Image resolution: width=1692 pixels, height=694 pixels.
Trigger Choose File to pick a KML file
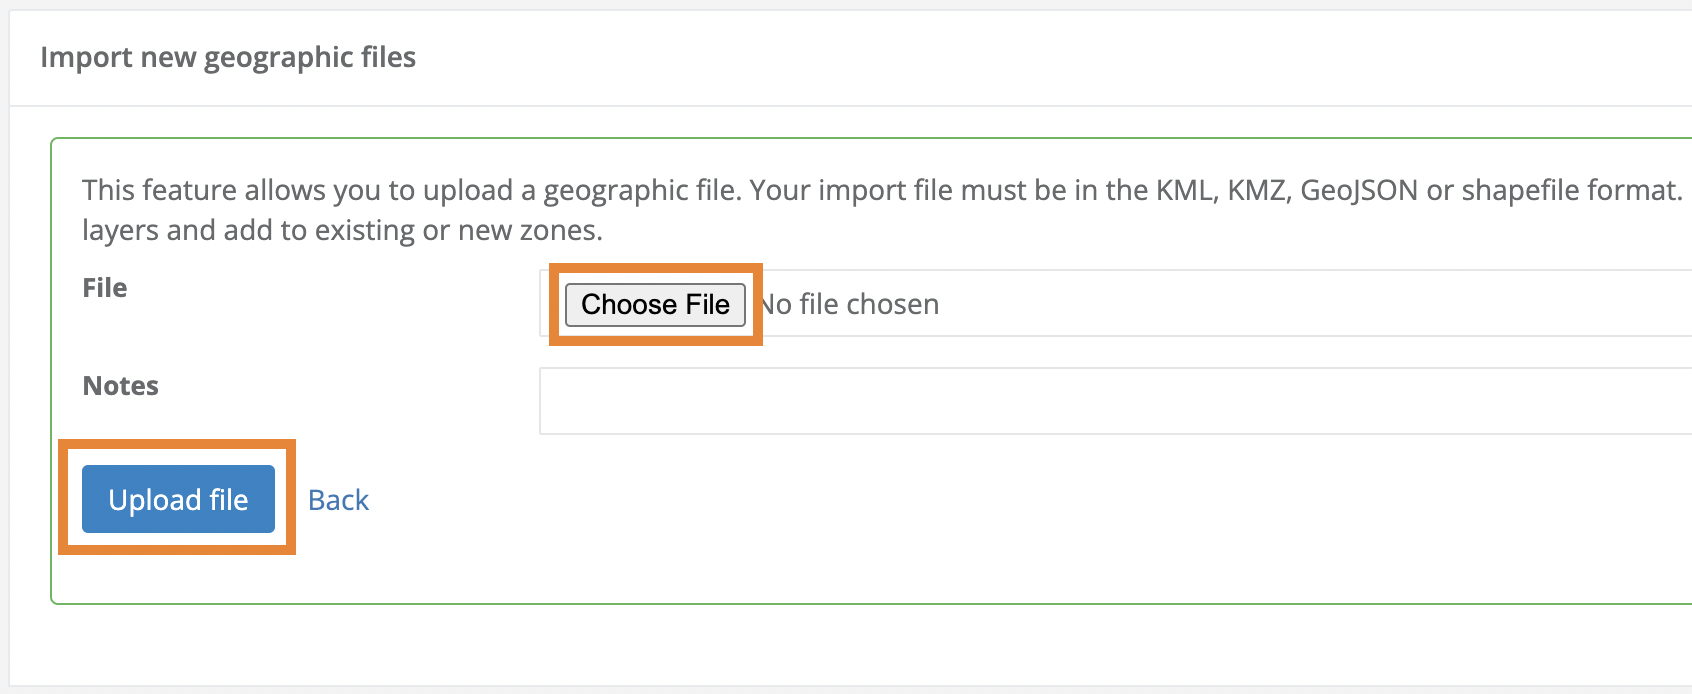coord(655,304)
